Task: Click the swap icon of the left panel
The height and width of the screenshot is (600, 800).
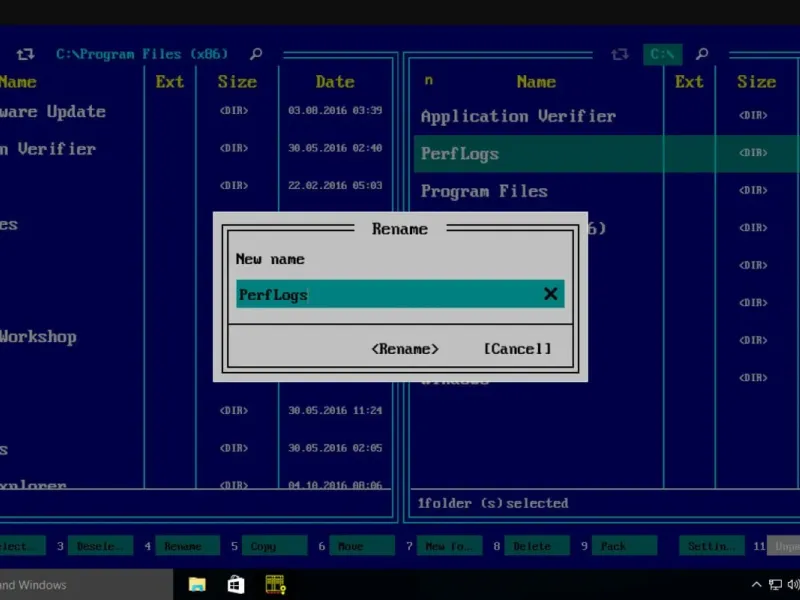Action: click(x=25, y=54)
